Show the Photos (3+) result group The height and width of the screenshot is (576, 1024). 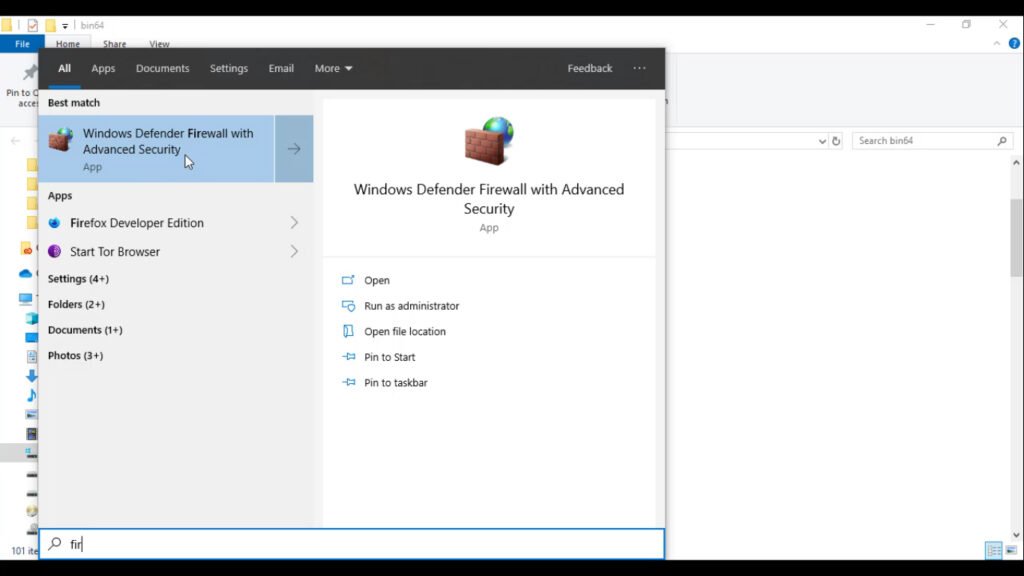coord(75,355)
